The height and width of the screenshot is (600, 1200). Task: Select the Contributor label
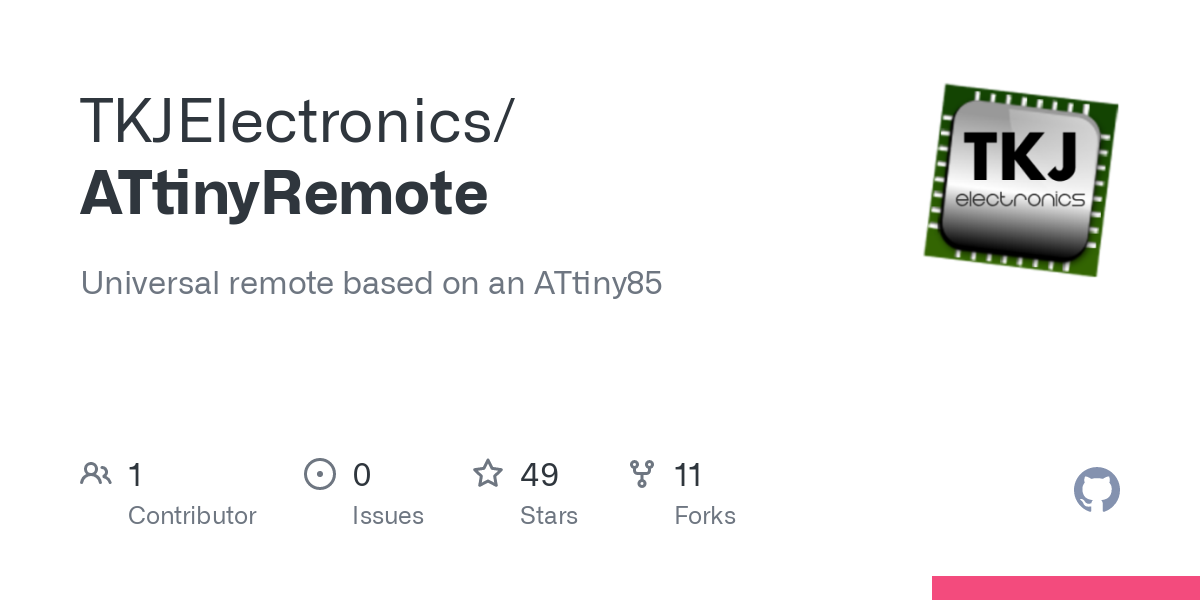pos(192,516)
